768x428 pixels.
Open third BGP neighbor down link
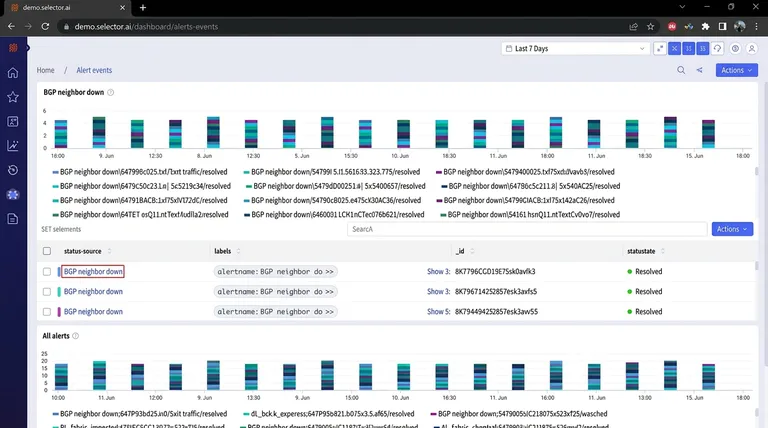pos(93,311)
